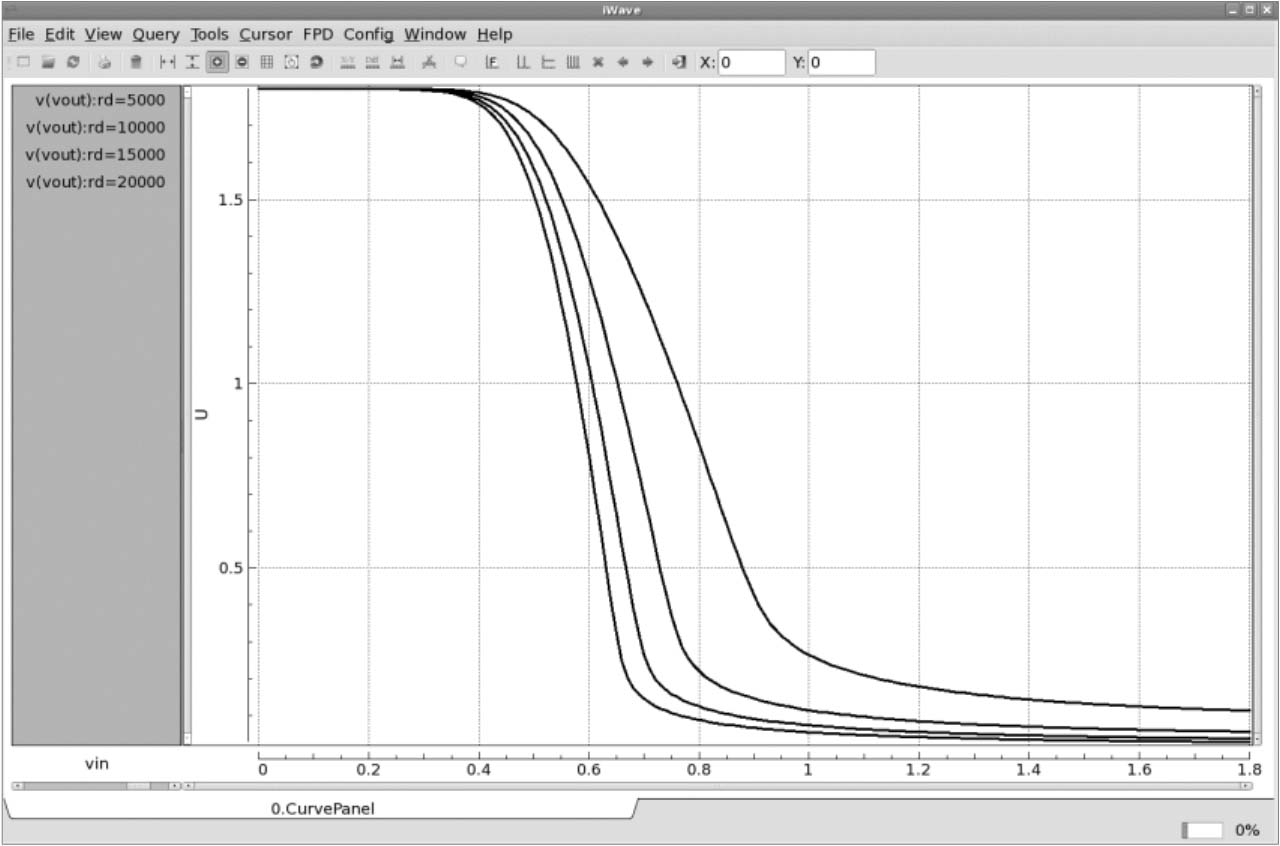The image size is (1280, 846).
Task: Click the right arrow toolbar icon
Action: tap(648, 62)
